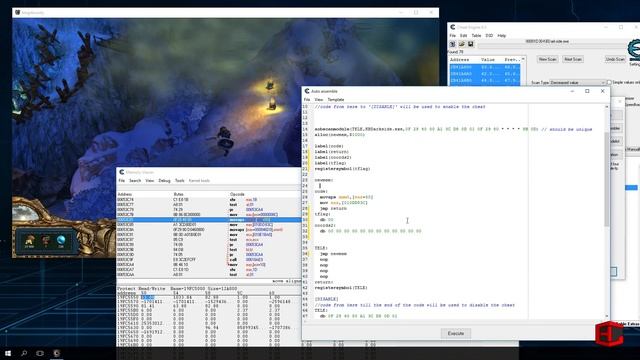
Task: Click the New Scan button
Action: click(547, 60)
